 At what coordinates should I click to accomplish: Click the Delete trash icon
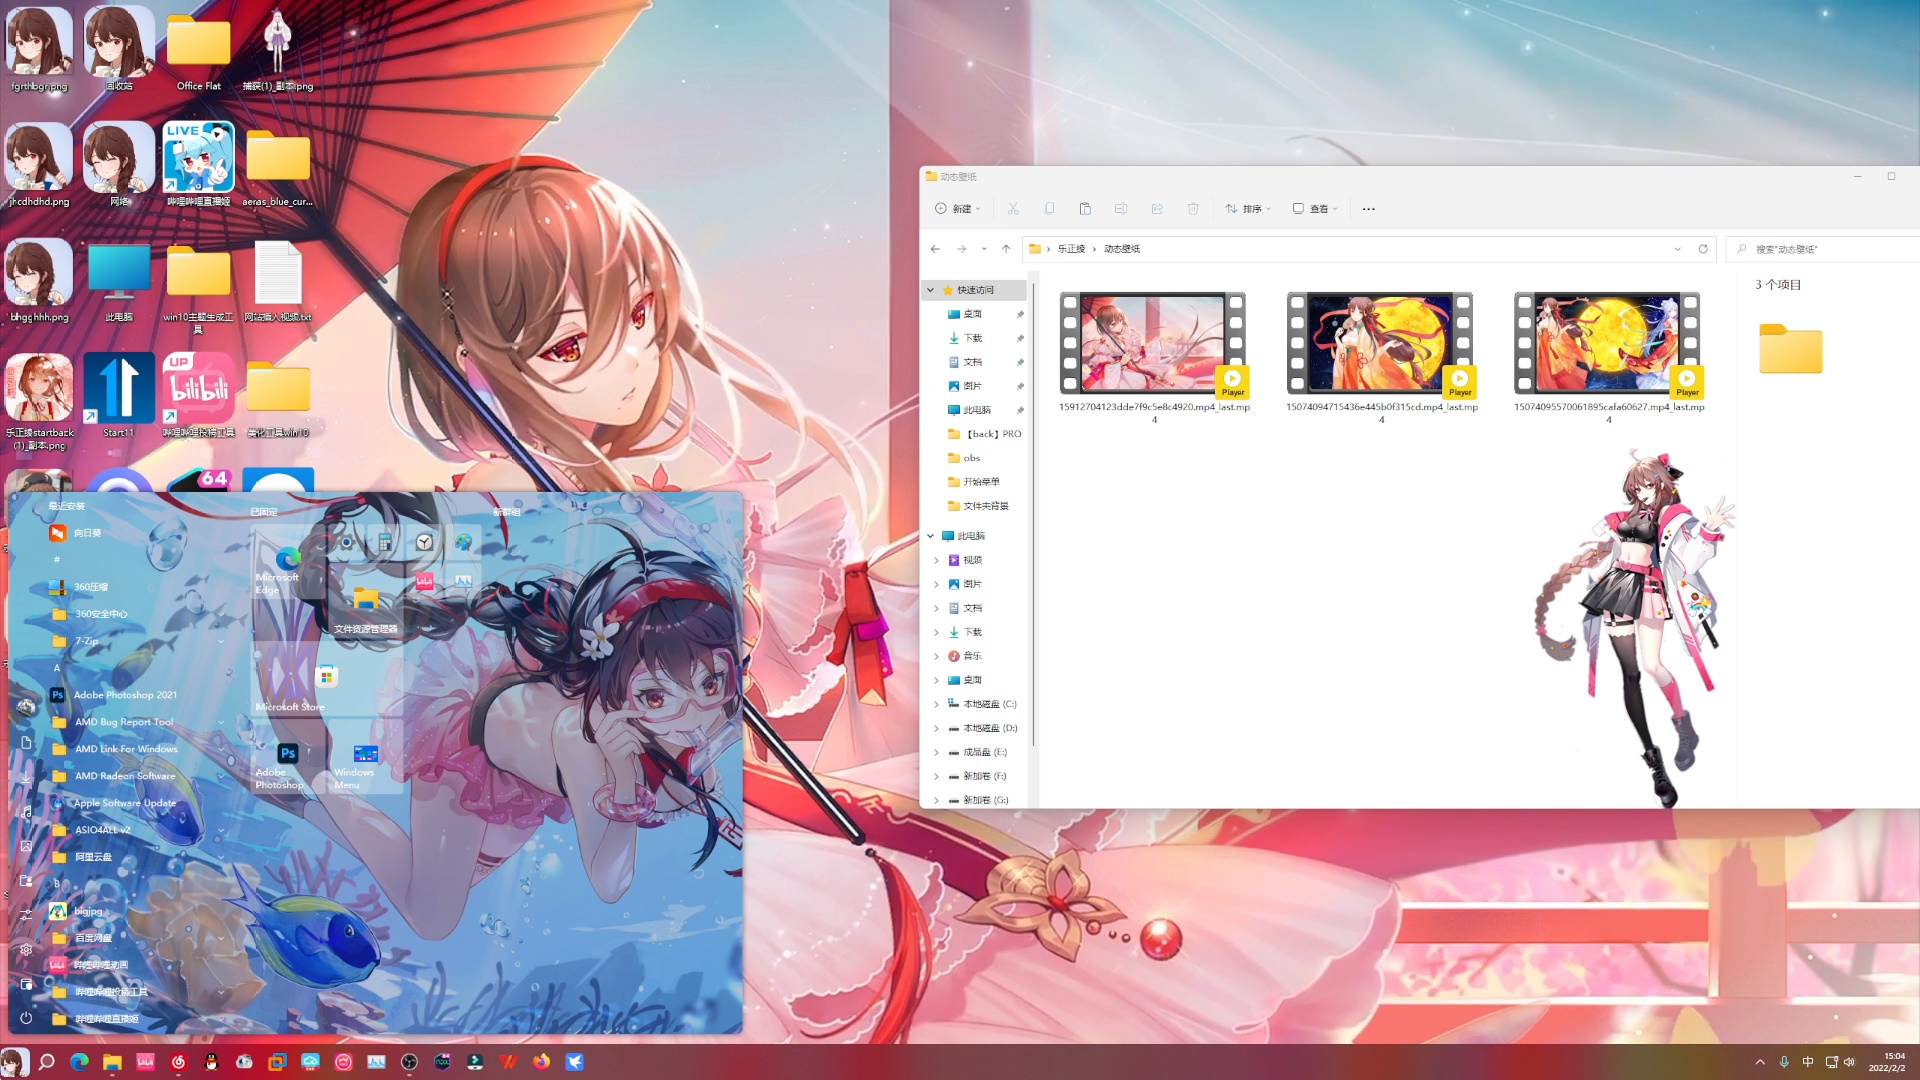1193,209
